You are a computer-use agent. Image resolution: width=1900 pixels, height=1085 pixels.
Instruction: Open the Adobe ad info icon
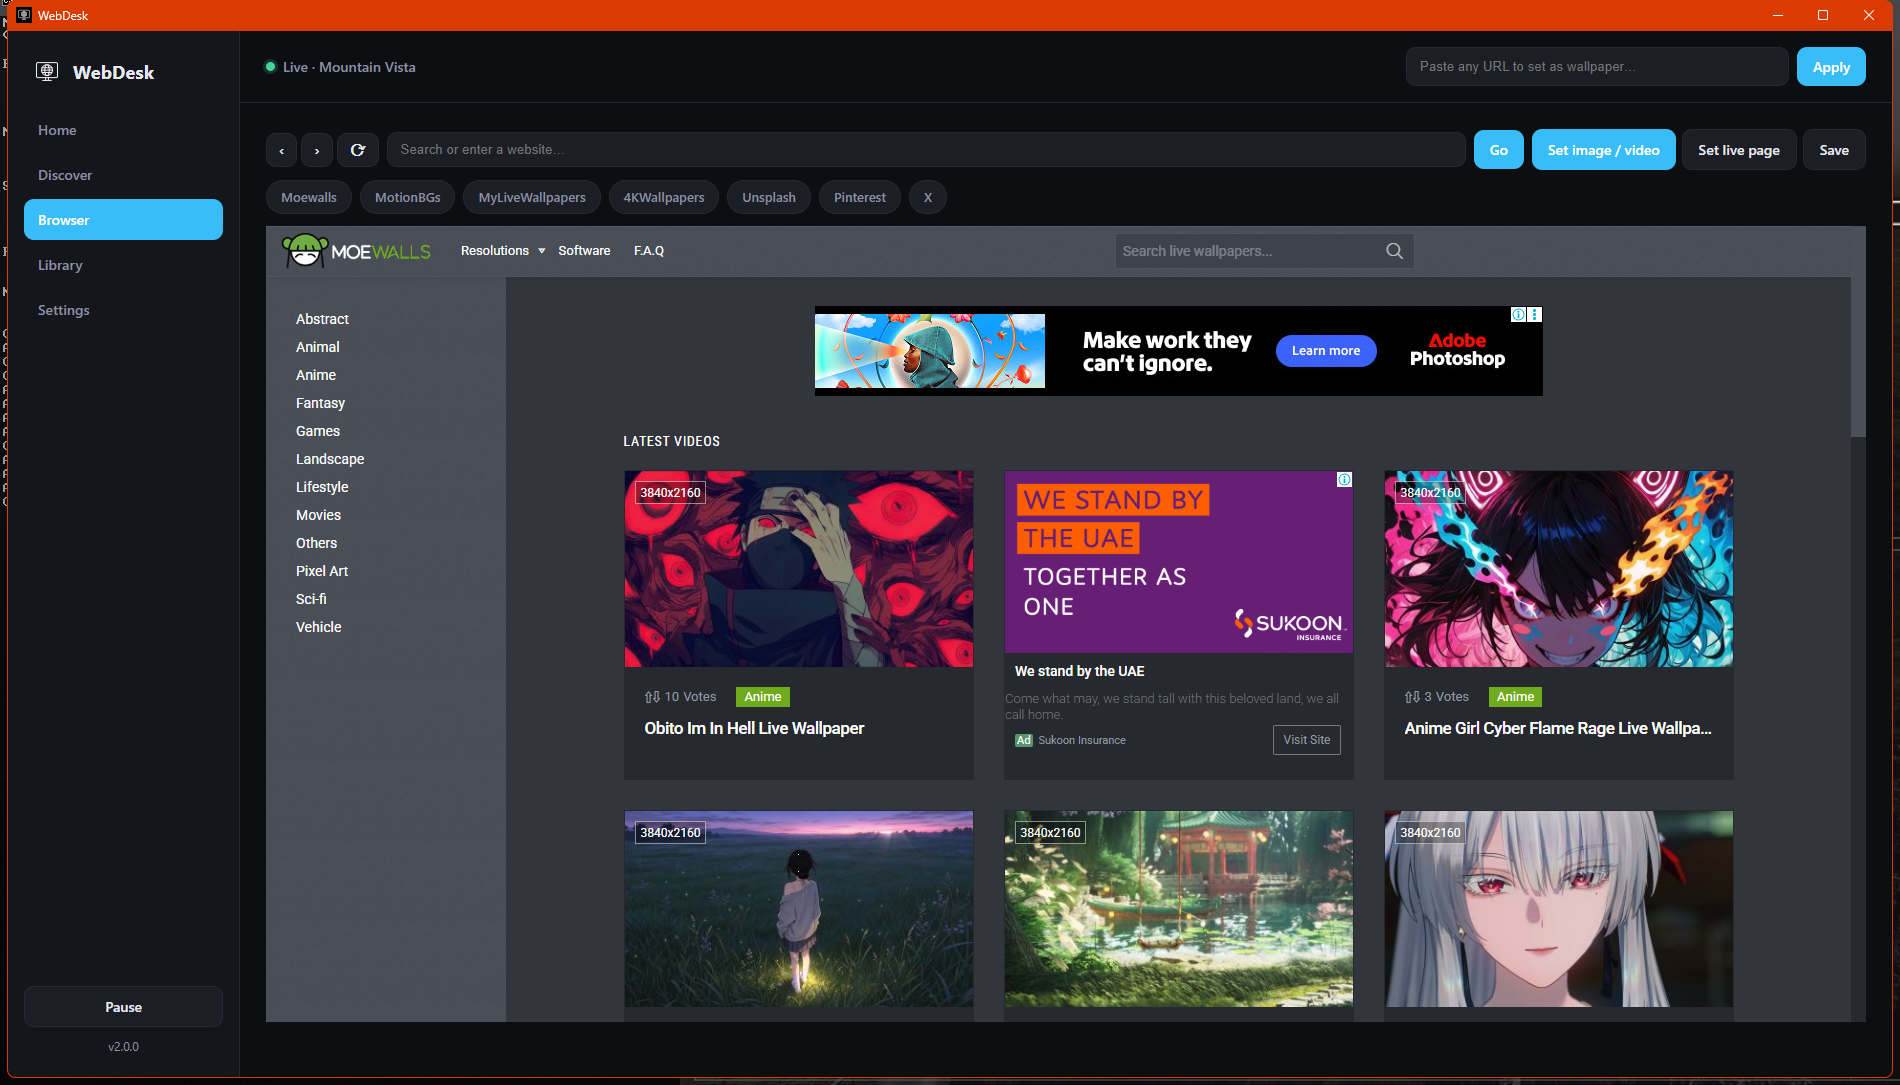(1518, 315)
